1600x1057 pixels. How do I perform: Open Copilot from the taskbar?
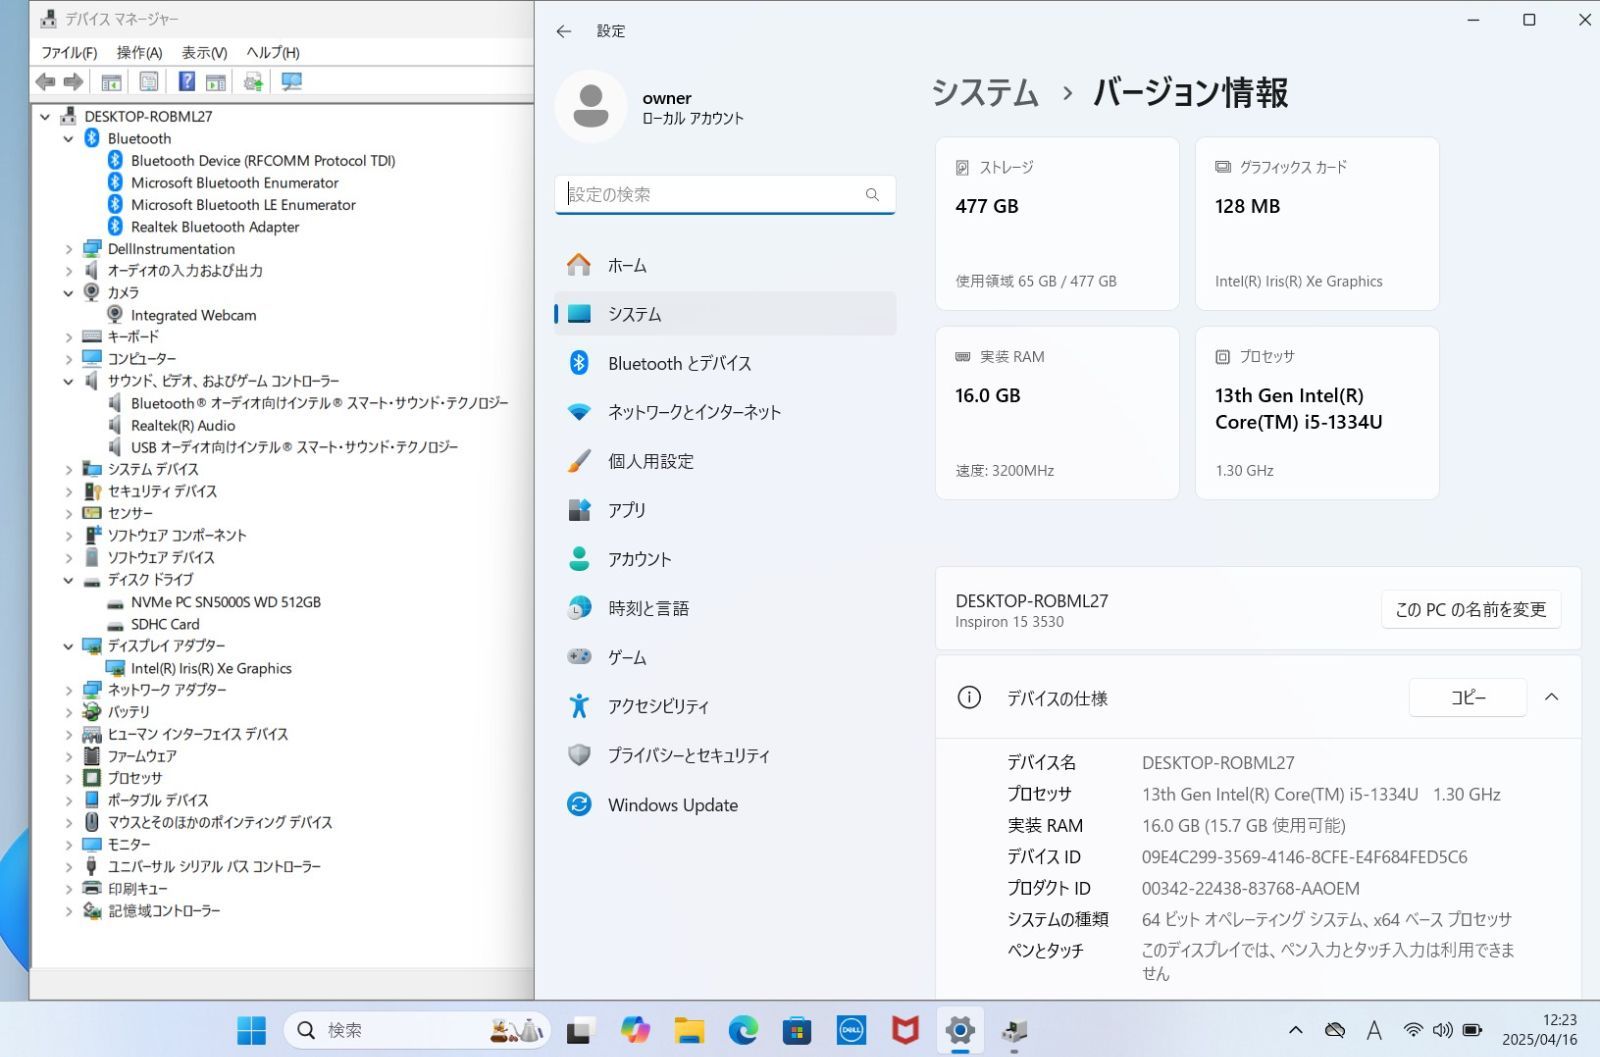coord(635,1030)
